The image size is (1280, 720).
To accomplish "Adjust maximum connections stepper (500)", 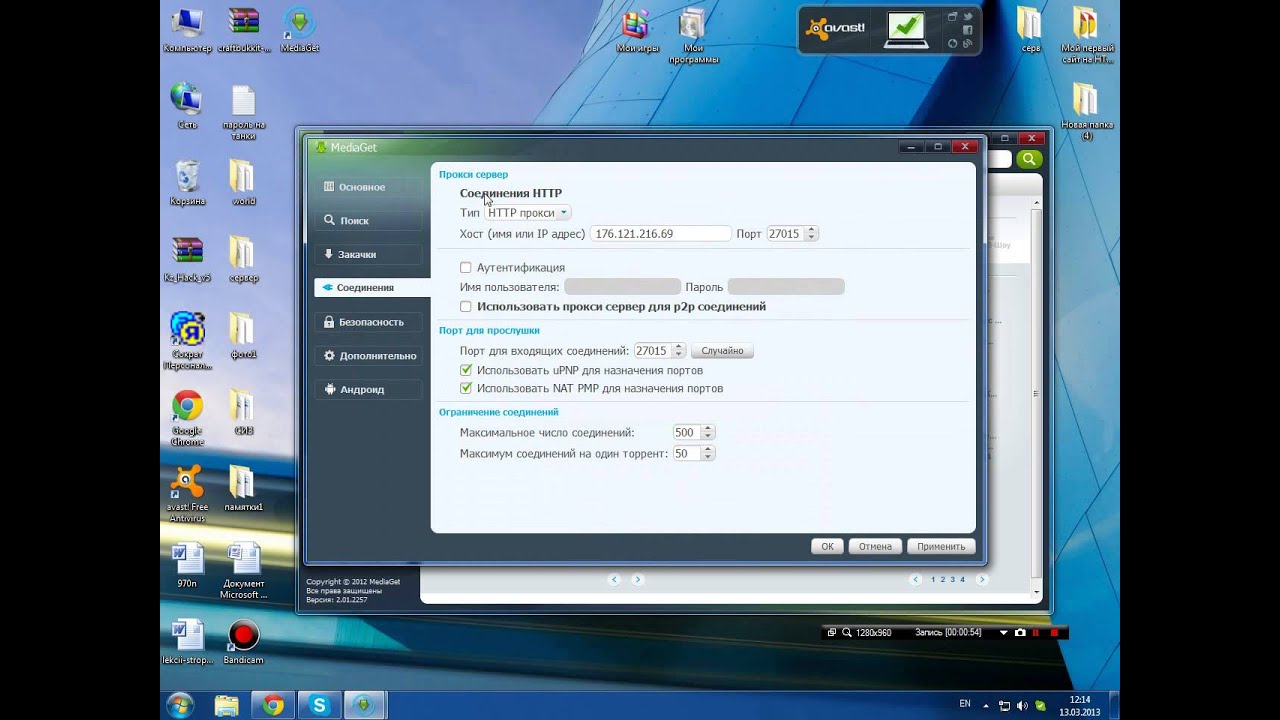I will [x=708, y=433].
